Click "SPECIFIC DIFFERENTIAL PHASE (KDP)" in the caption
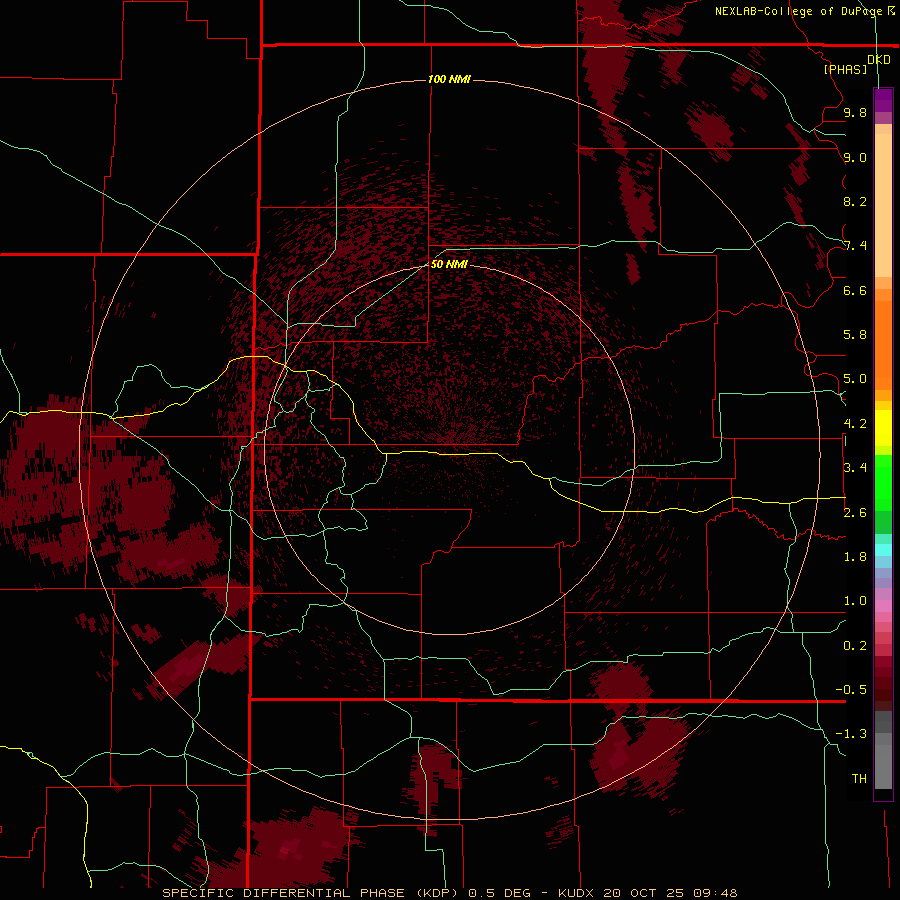This screenshot has height=900, width=900. [312, 893]
